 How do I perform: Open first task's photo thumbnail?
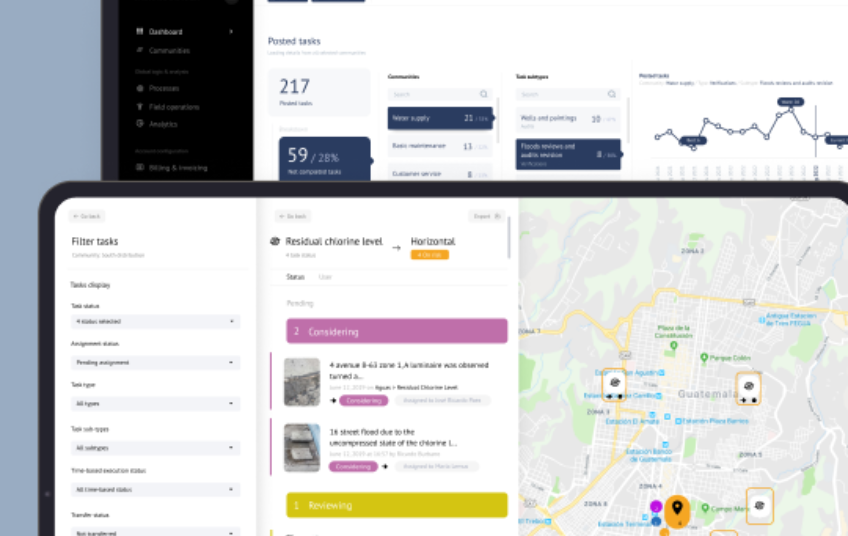[x=302, y=381]
